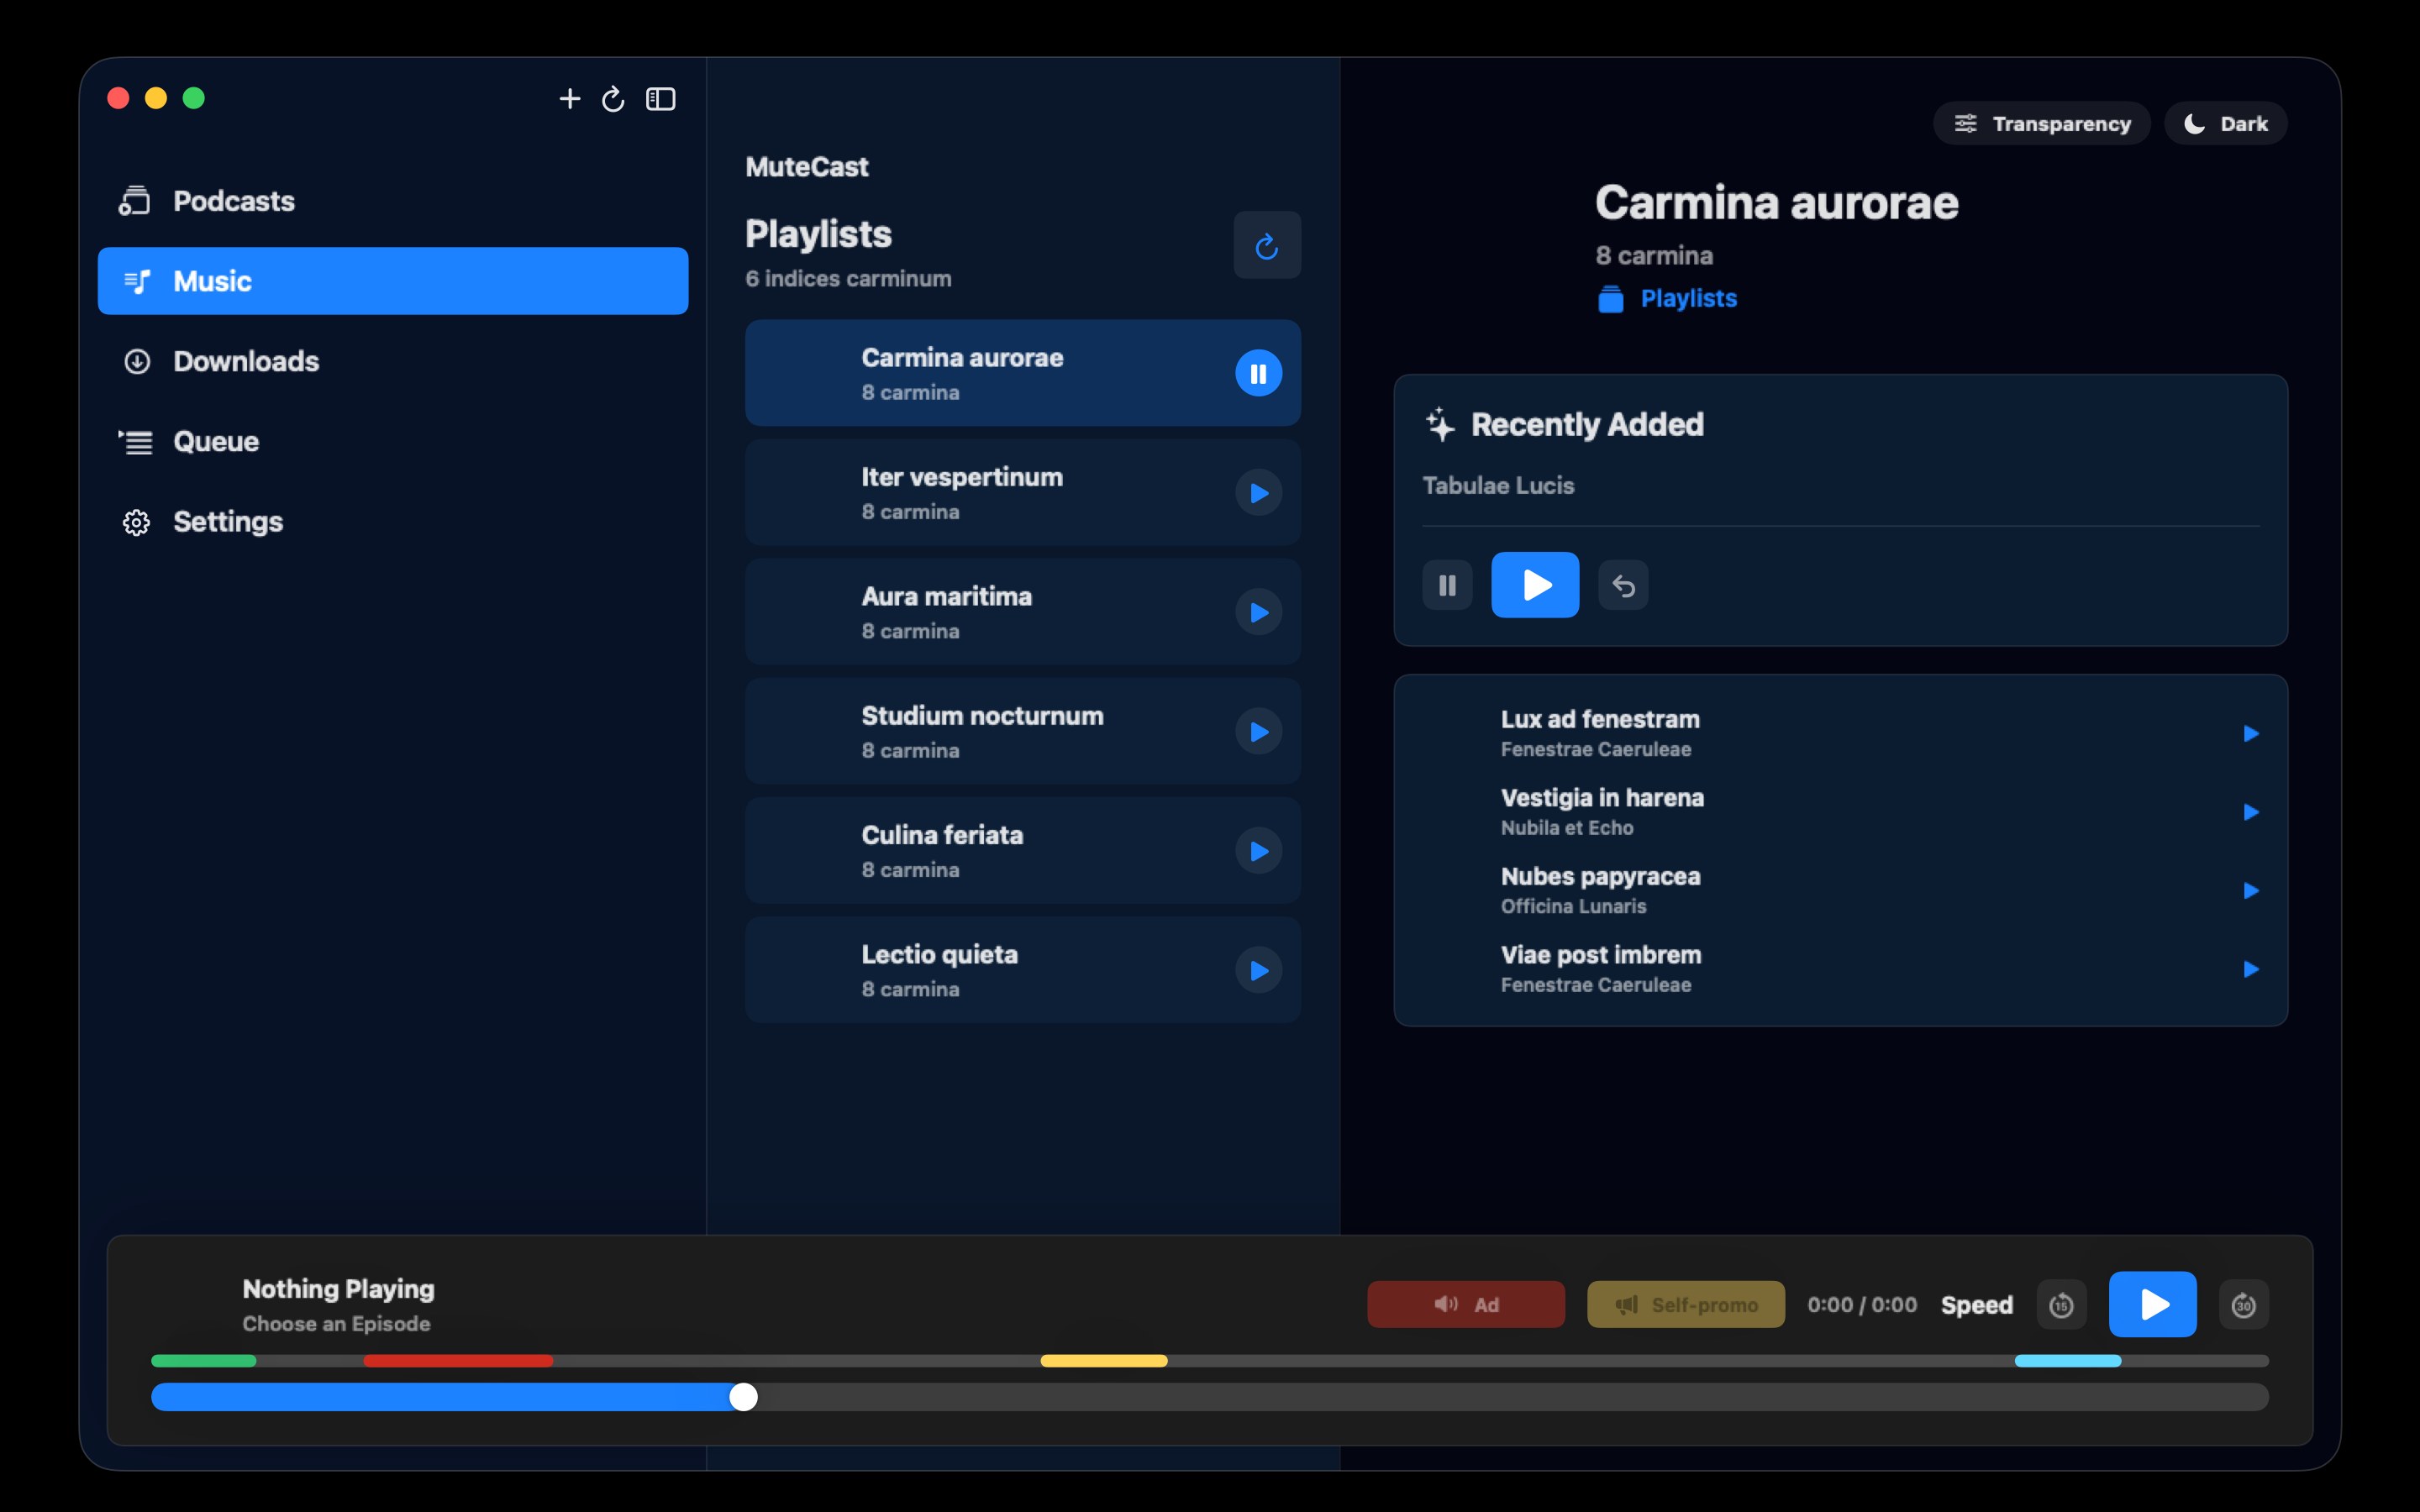Open the Podcasts section
The width and height of the screenshot is (2420, 1512).
click(393, 201)
